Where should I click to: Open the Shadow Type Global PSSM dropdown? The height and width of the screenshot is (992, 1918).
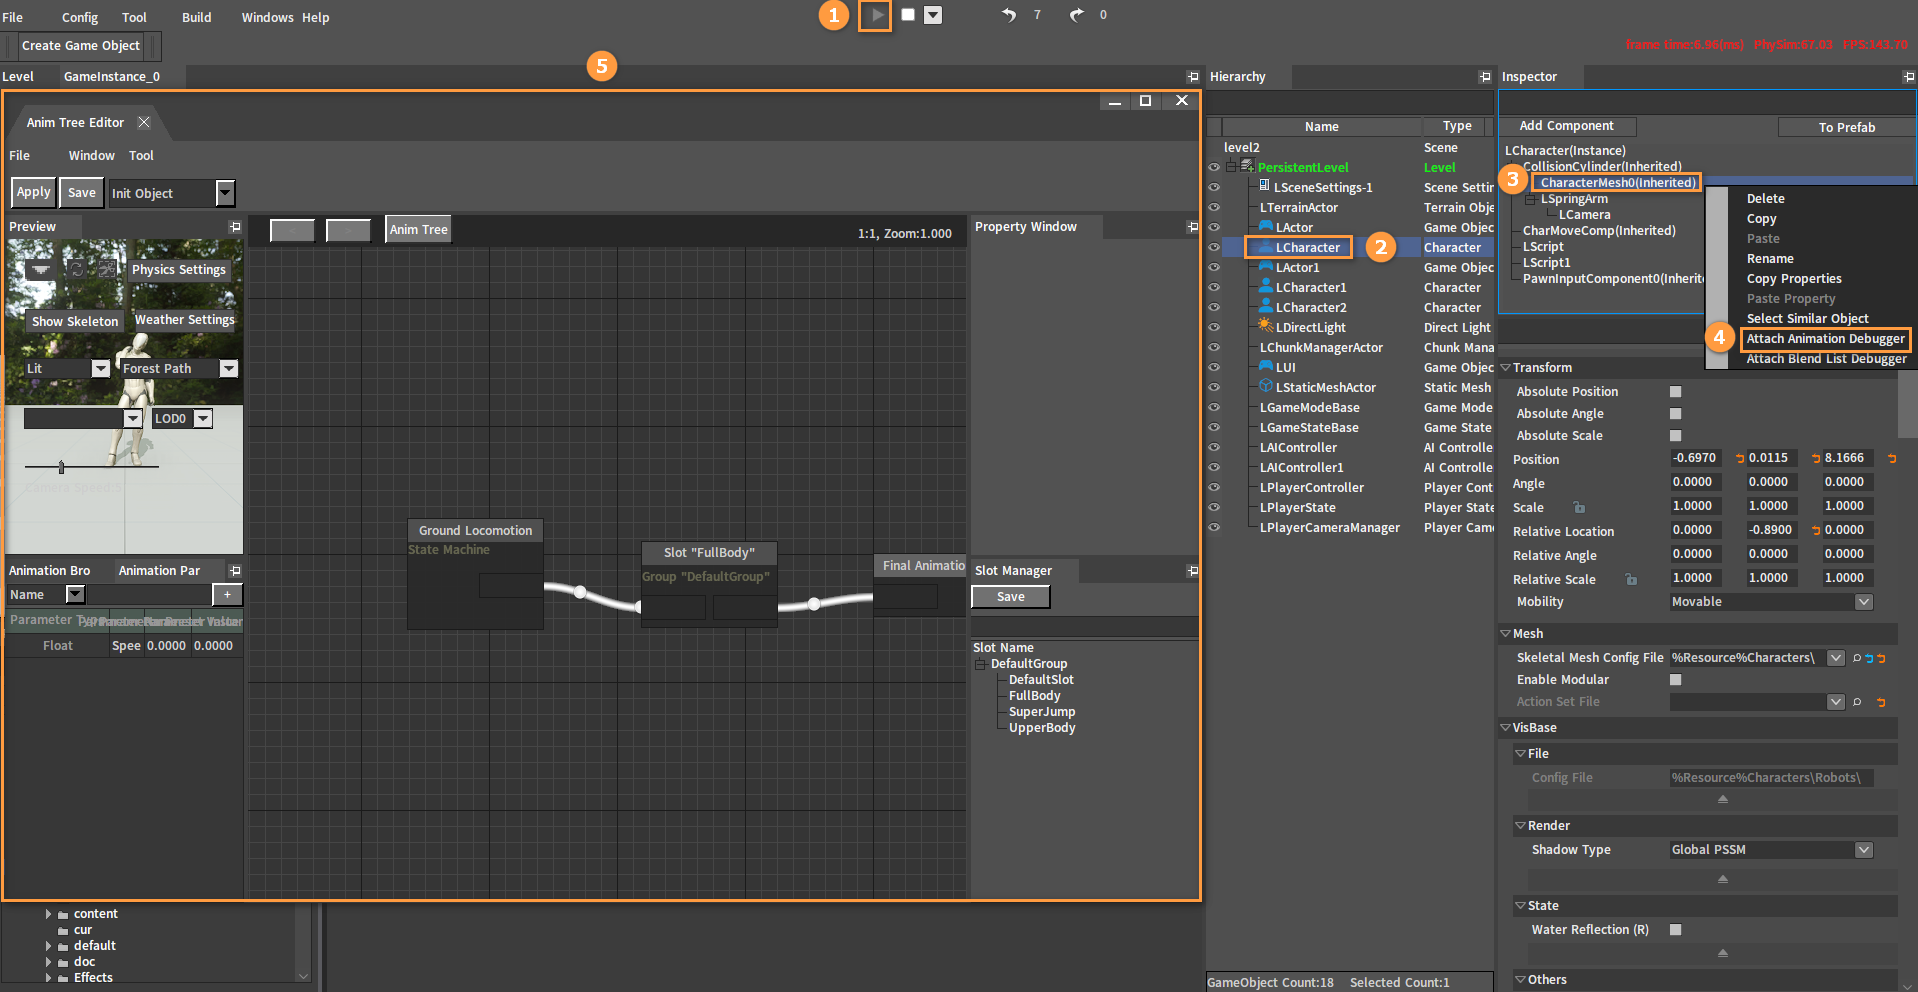pos(1864,850)
